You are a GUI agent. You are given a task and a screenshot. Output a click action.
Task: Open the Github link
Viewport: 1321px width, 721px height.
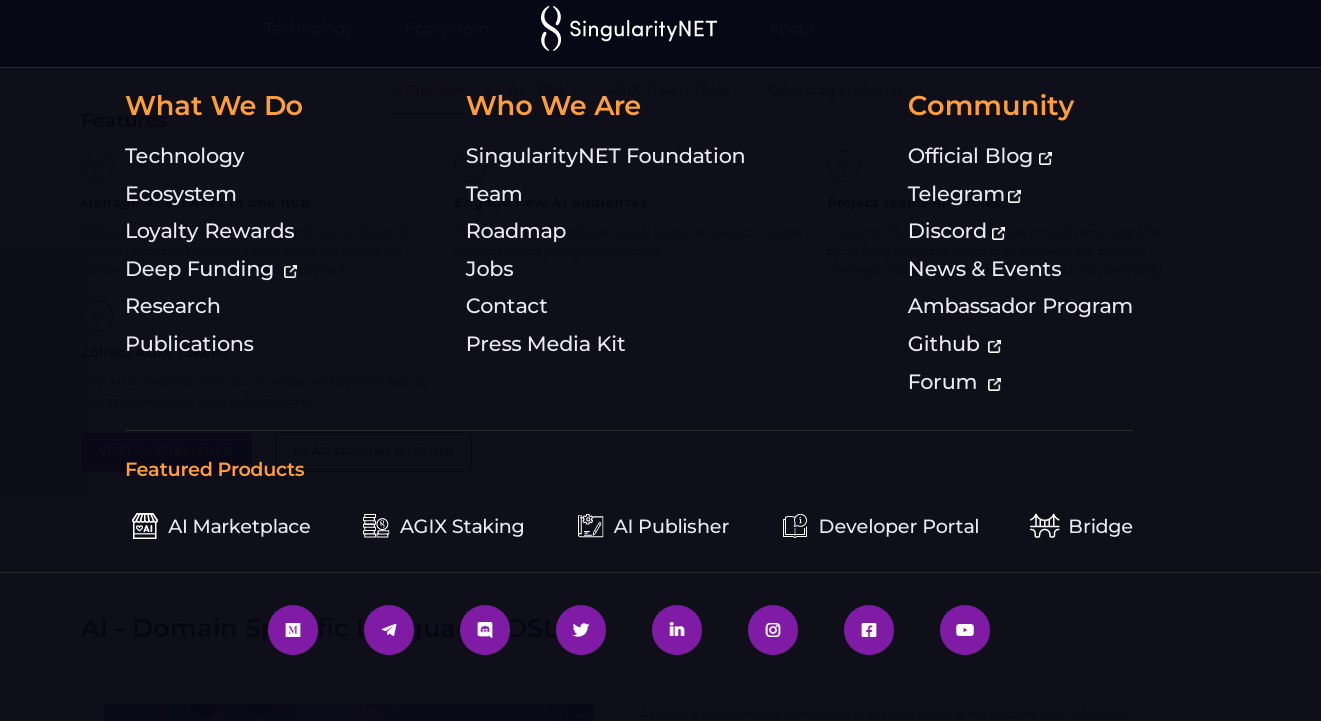(x=943, y=344)
